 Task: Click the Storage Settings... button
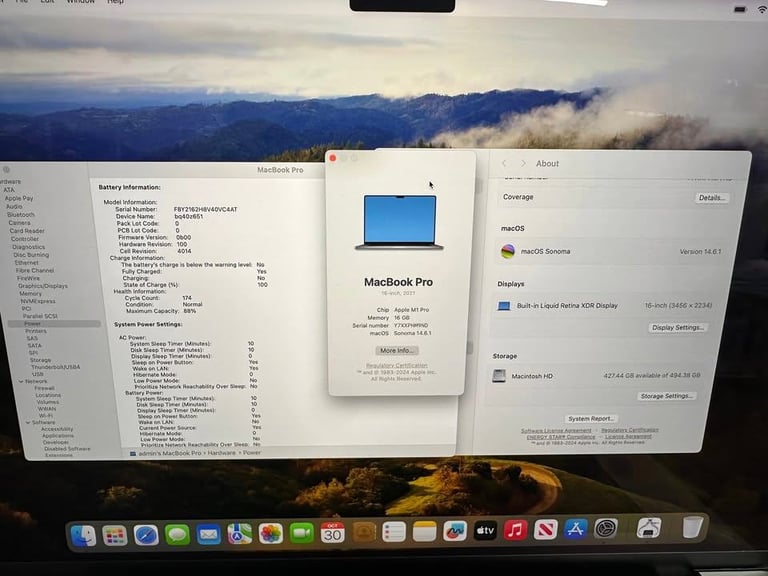[667, 396]
